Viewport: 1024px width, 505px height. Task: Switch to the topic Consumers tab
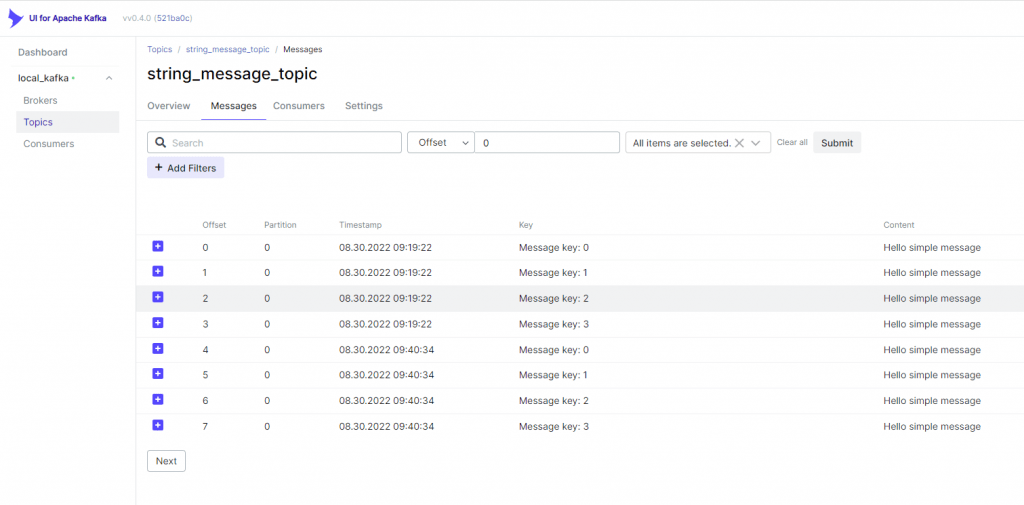tap(298, 106)
